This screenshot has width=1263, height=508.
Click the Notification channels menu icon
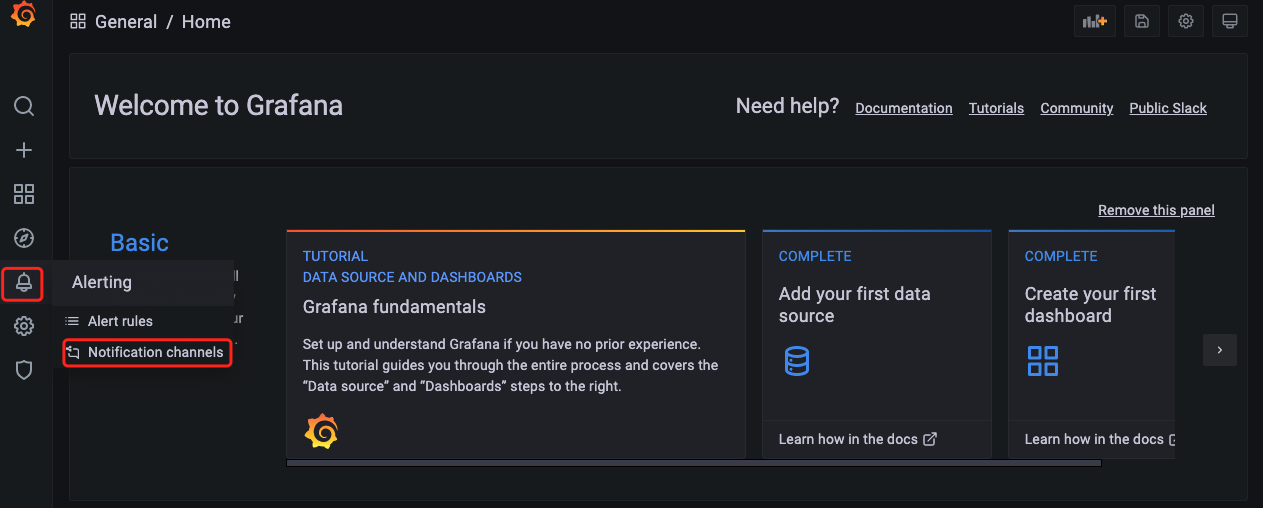pyautogui.click(x=72, y=352)
